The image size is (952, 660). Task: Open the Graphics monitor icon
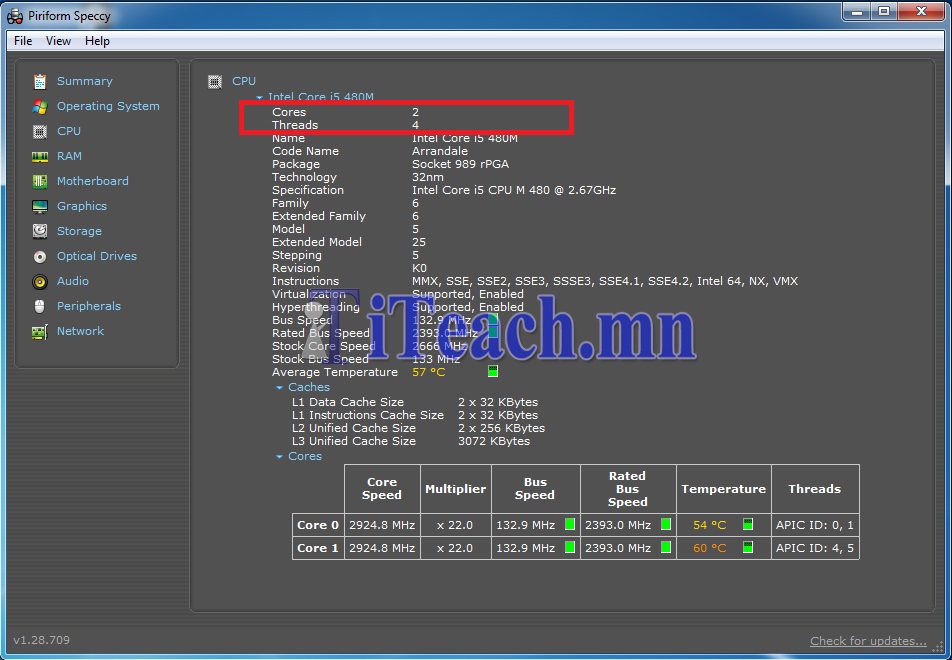(40, 206)
